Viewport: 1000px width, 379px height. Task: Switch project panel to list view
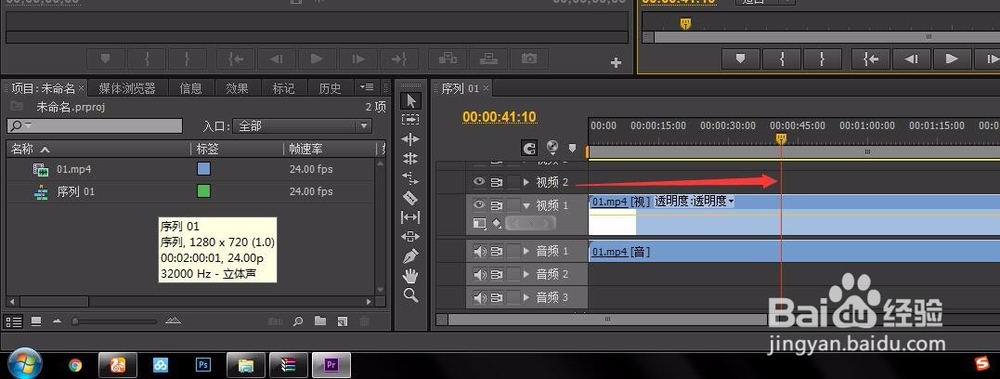[13, 321]
